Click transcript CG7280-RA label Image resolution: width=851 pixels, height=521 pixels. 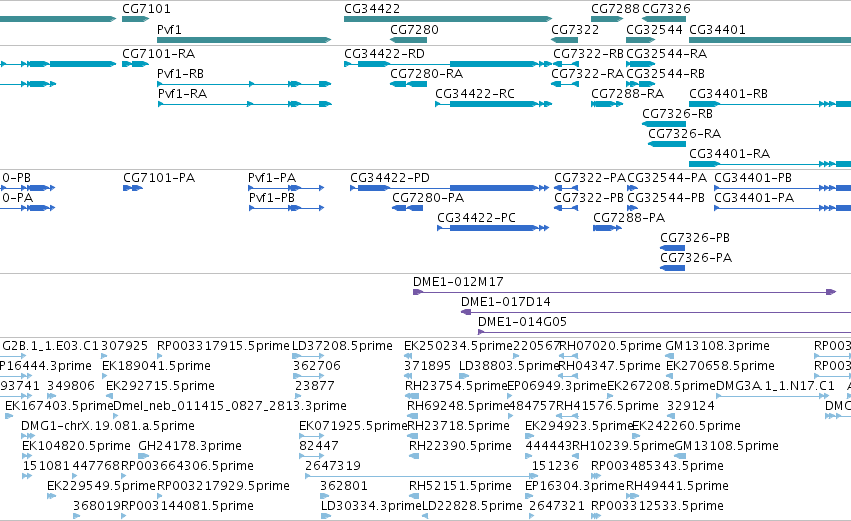pos(427,74)
